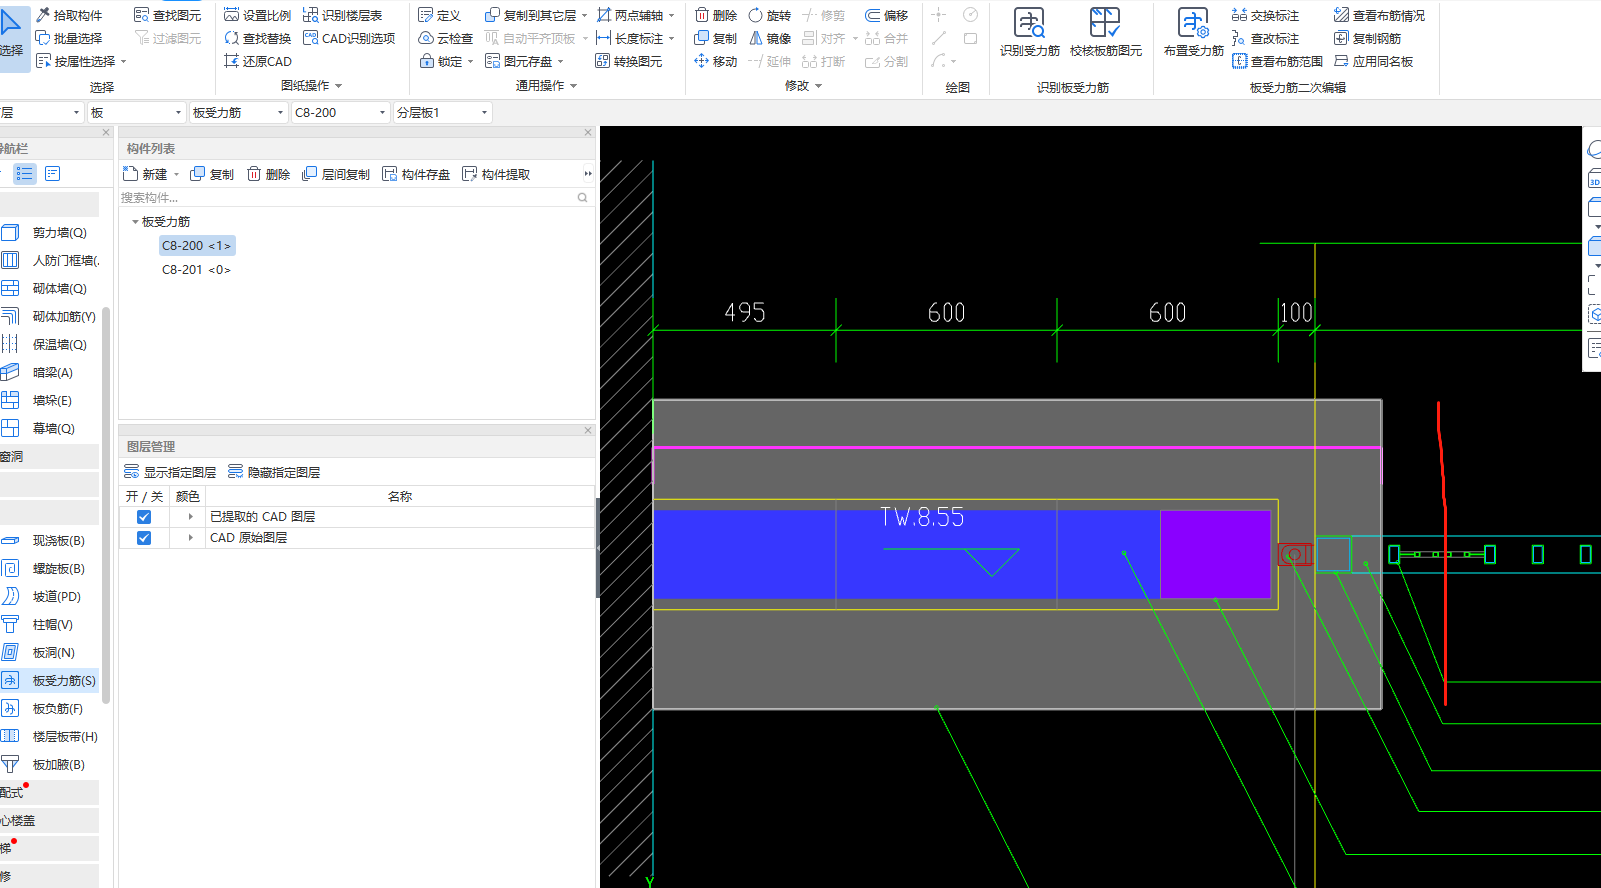Select 剪力墙(Q) in navigation list
Screen dimensions: 1601x888
(50, 233)
